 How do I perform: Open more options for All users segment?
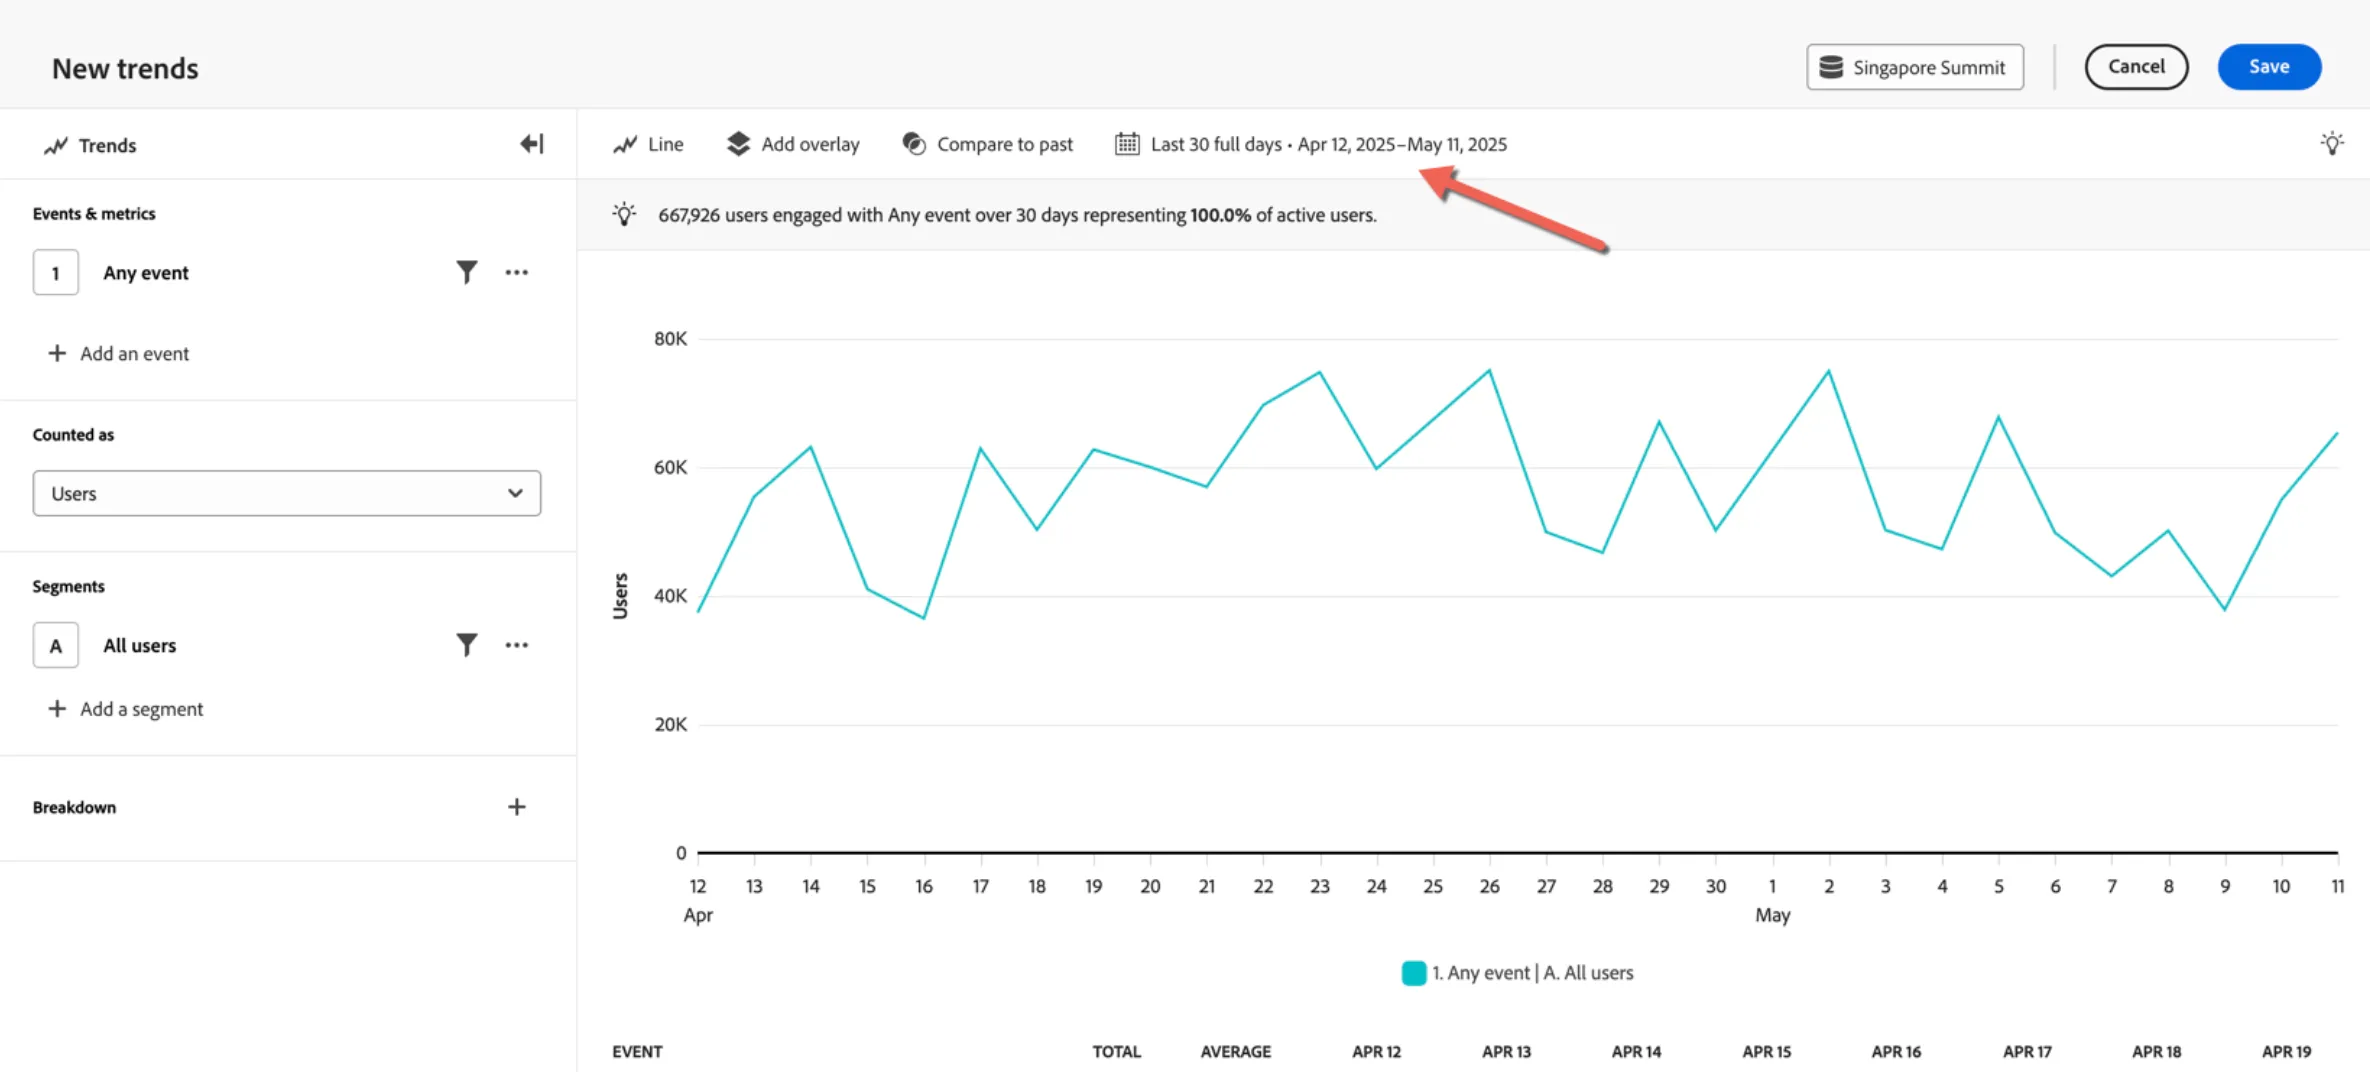tap(516, 645)
